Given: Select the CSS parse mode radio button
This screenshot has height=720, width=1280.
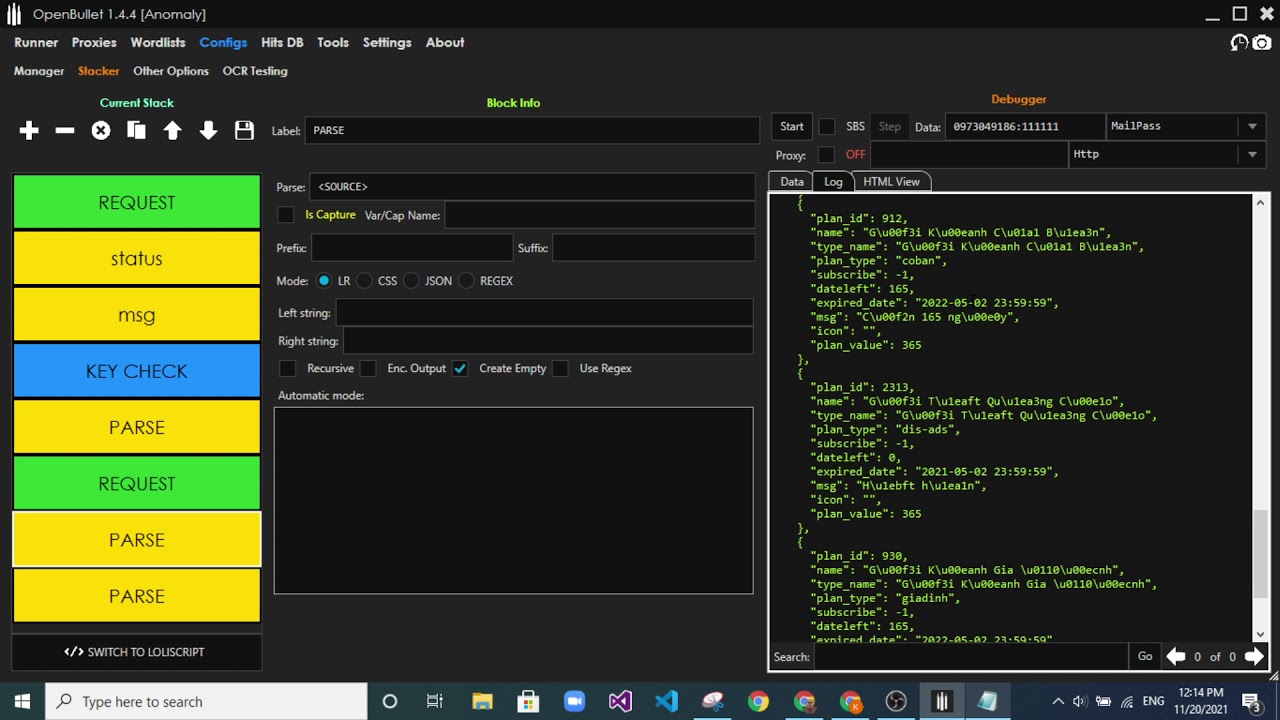Looking at the screenshot, I should tap(364, 281).
